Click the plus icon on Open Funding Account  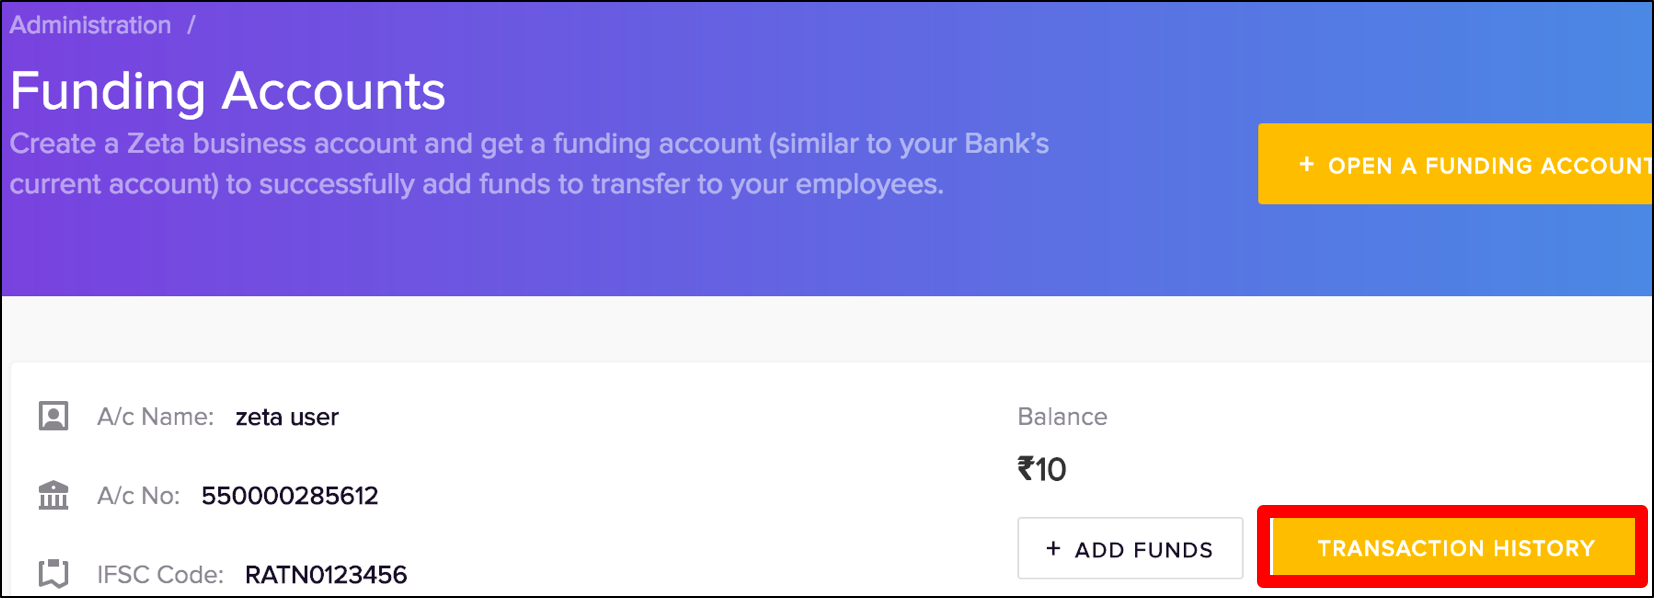tap(1306, 164)
